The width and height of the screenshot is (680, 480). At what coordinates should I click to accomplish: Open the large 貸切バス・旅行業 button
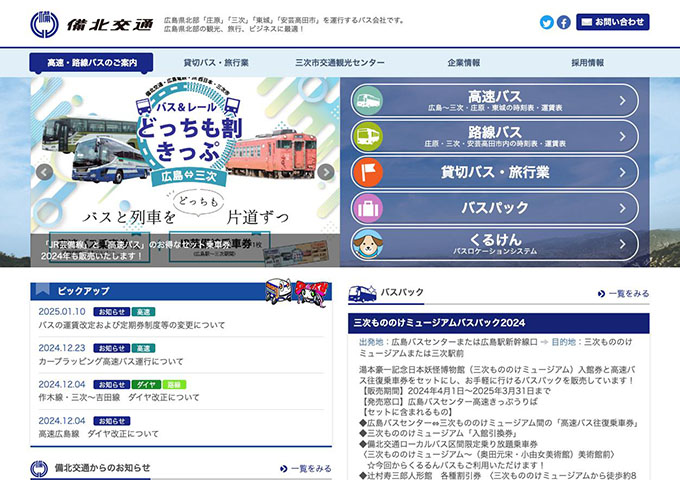494,173
